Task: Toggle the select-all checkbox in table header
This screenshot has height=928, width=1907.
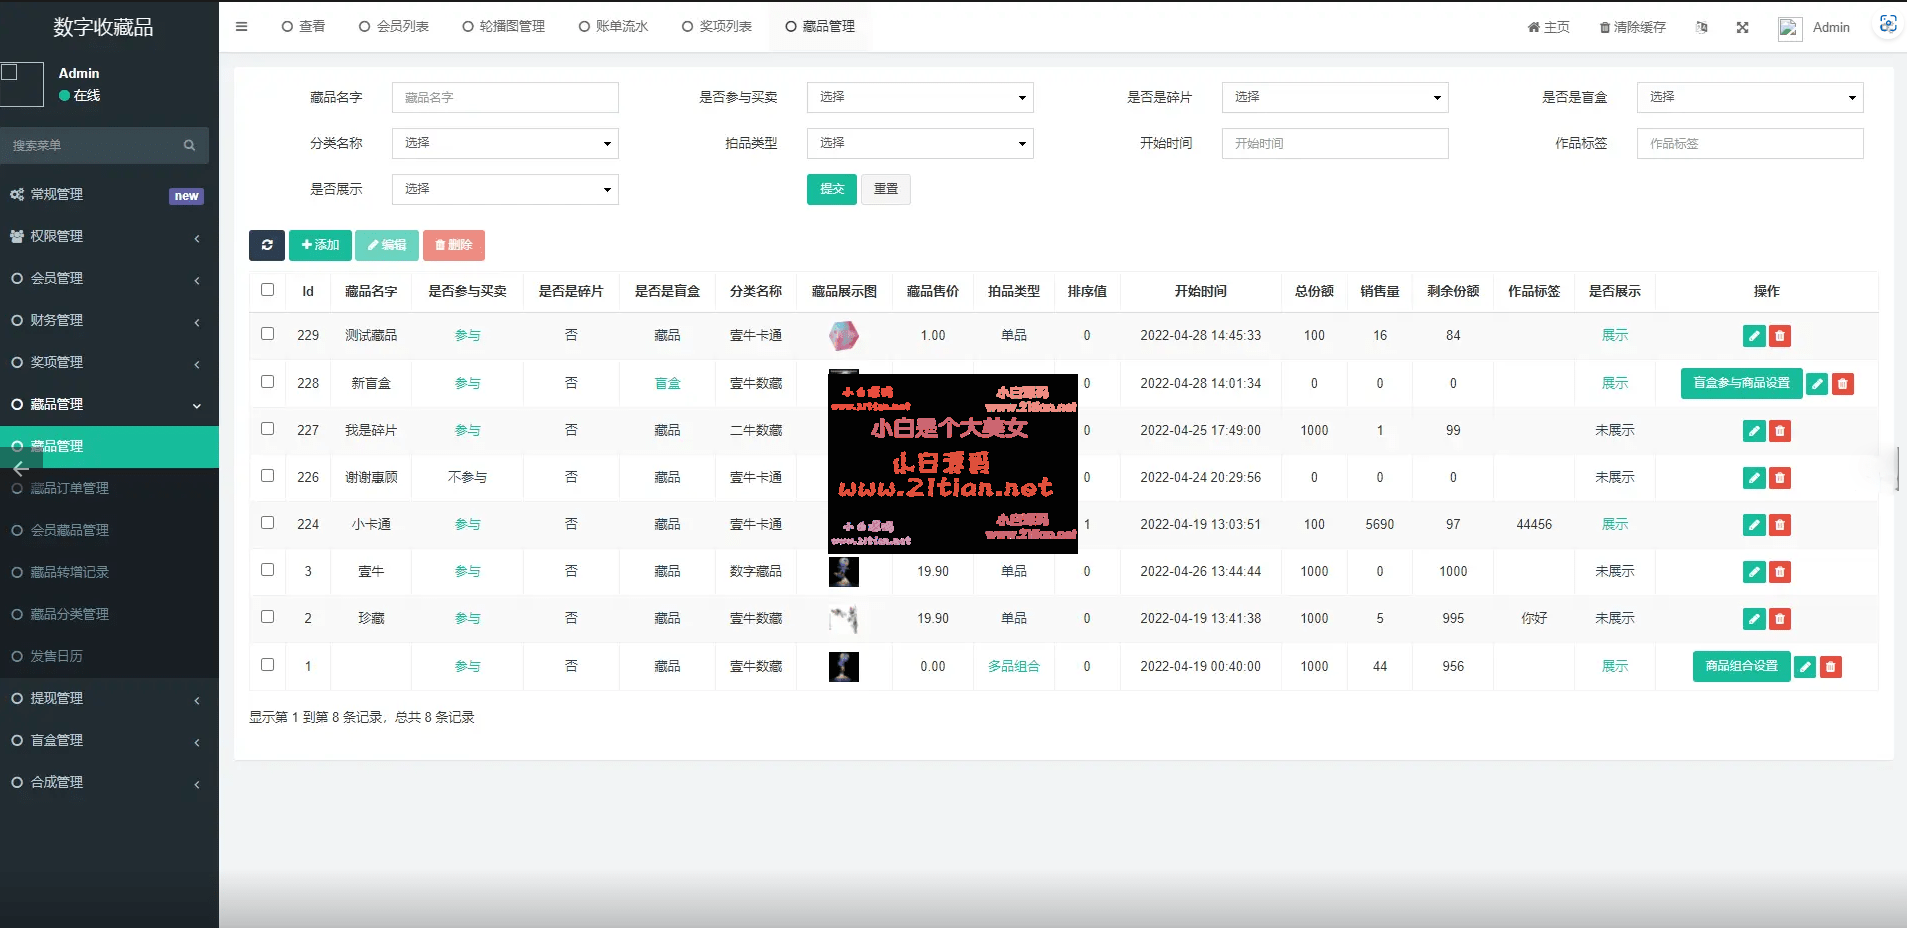Action: click(267, 290)
